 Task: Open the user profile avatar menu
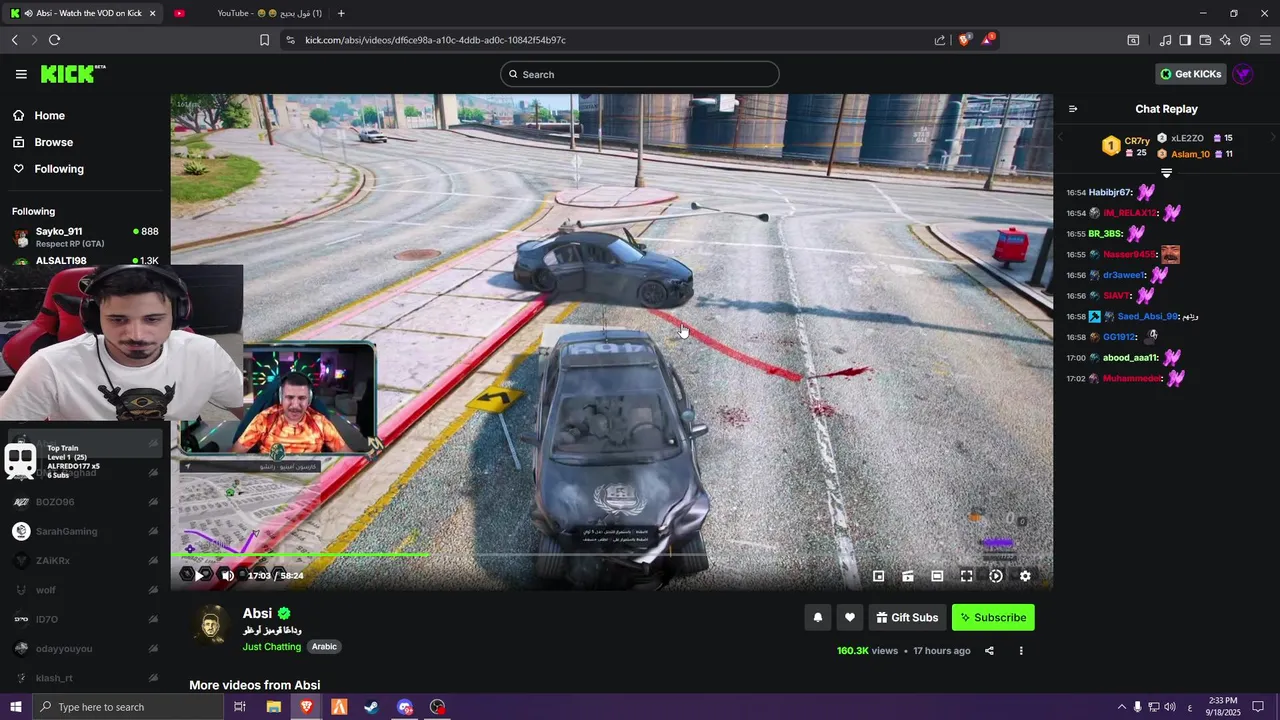point(1243,74)
